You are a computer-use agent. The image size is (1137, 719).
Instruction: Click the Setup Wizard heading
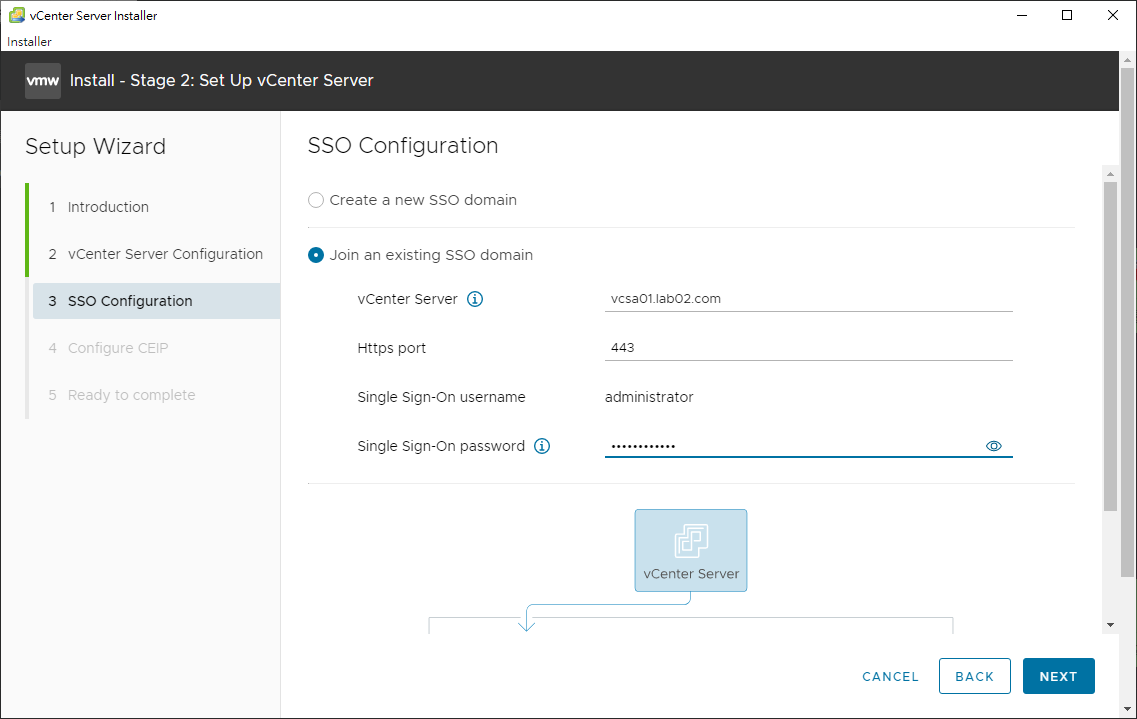pyautogui.click(x=95, y=146)
